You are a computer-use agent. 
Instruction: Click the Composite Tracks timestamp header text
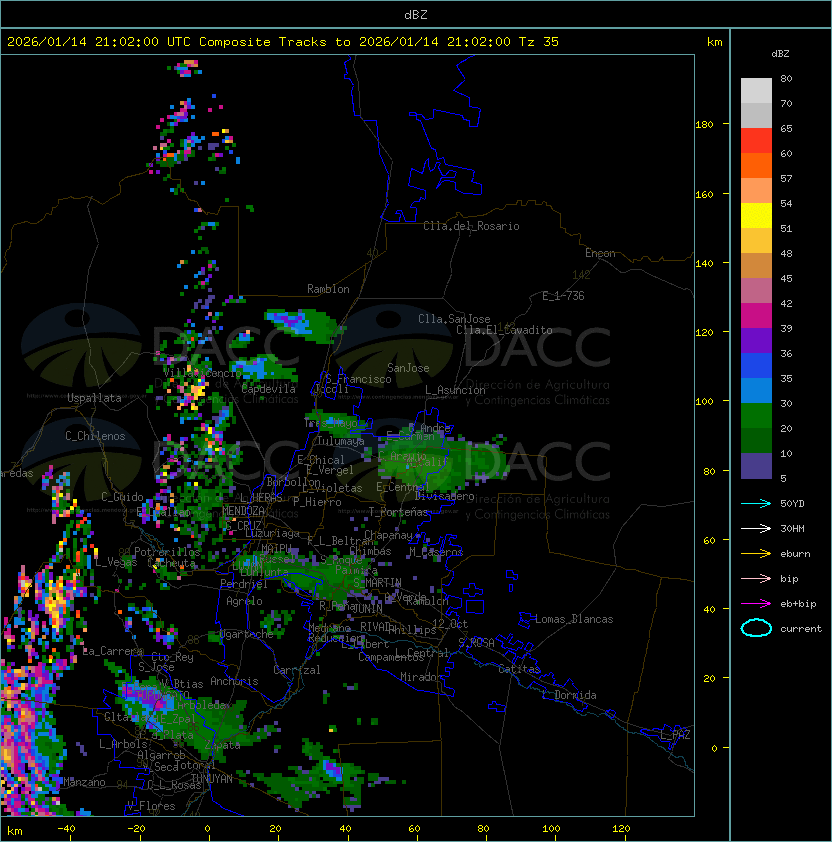pos(283,42)
